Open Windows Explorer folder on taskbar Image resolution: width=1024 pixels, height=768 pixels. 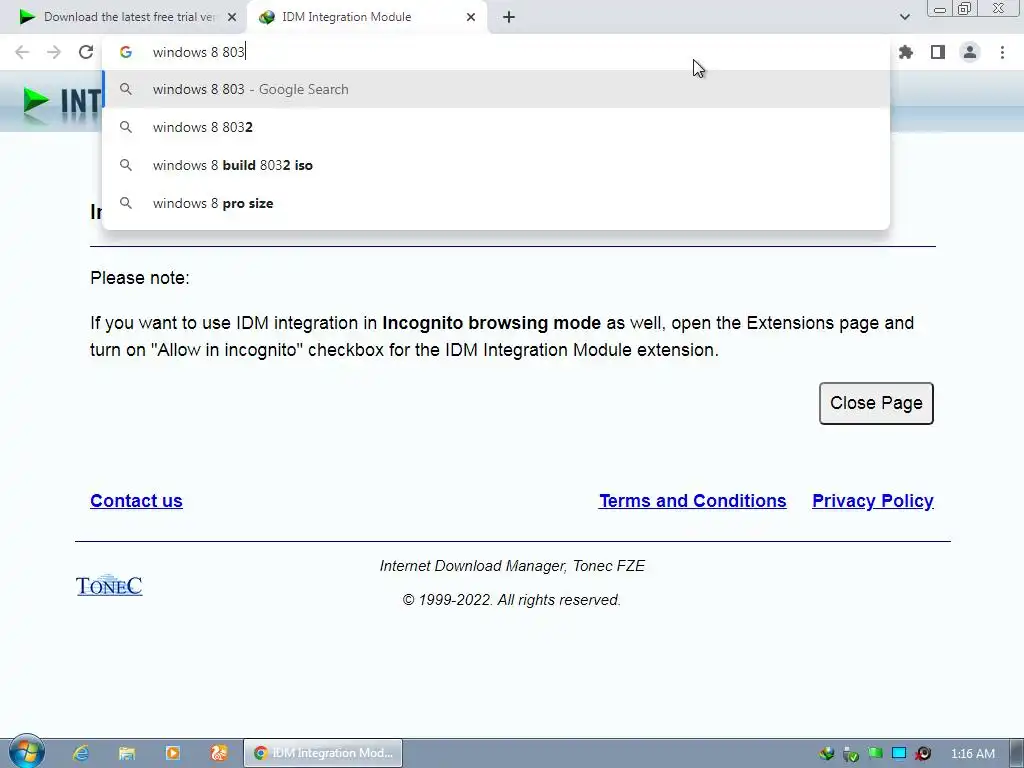(x=127, y=753)
